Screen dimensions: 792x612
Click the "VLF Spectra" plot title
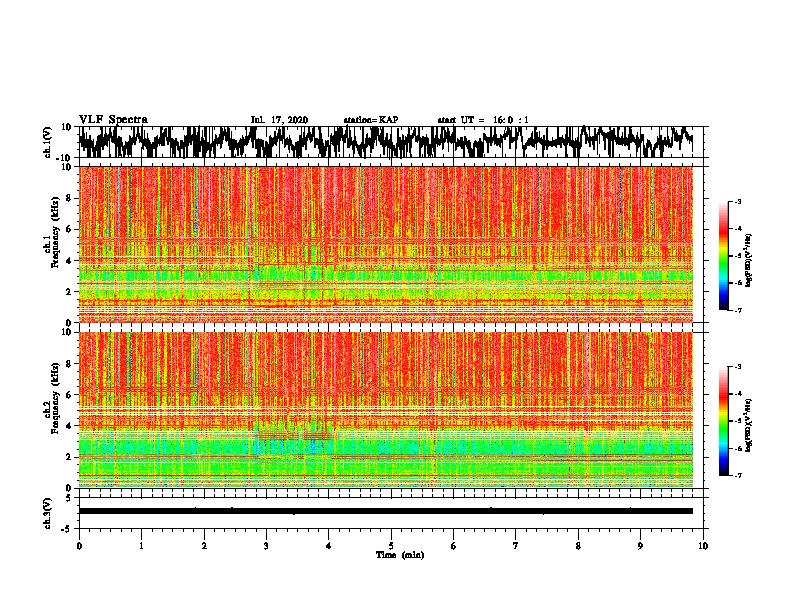pyautogui.click(x=113, y=119)
